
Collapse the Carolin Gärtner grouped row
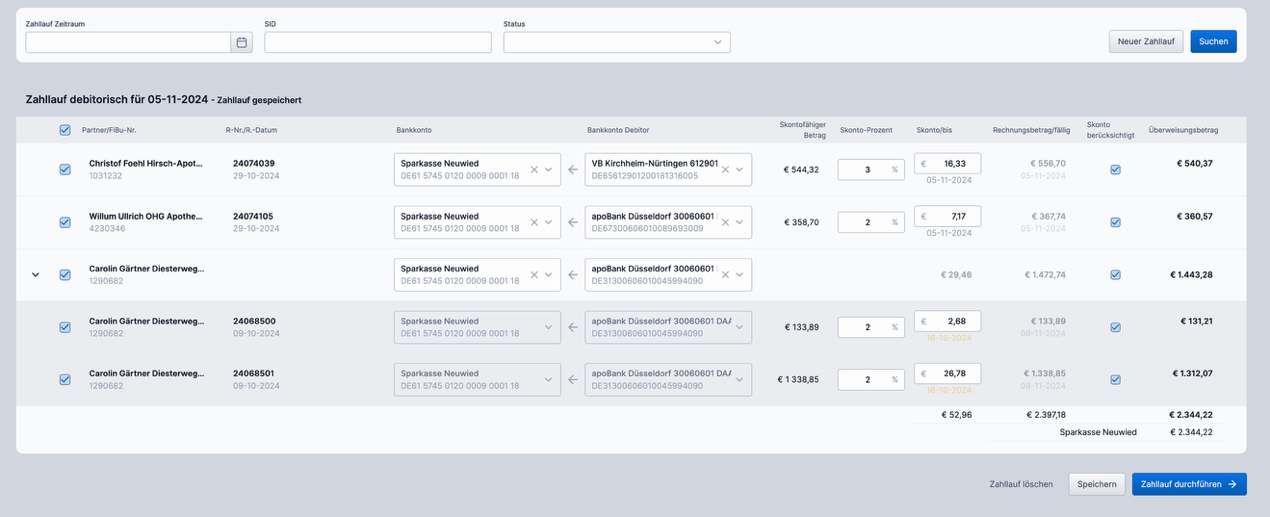point(36,275)
